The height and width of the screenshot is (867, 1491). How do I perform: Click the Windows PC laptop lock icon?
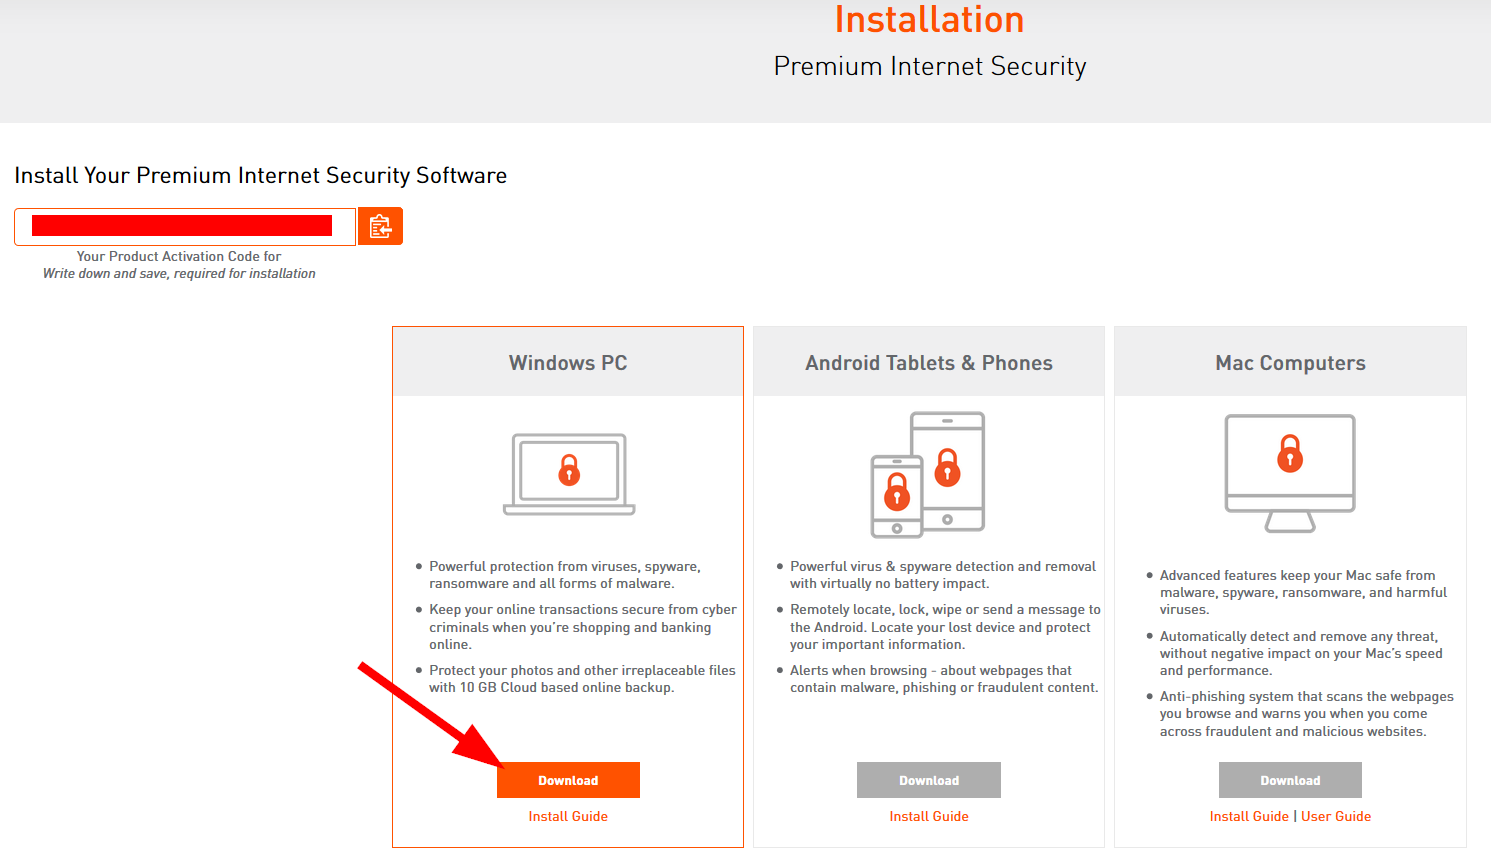click(x=569, y=474)
